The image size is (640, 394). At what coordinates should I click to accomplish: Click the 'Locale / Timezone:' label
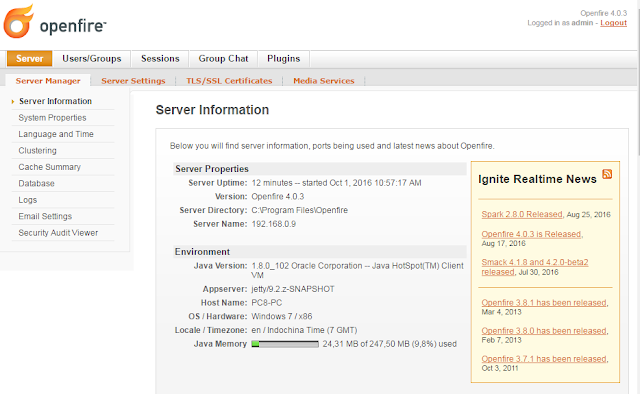211,330
